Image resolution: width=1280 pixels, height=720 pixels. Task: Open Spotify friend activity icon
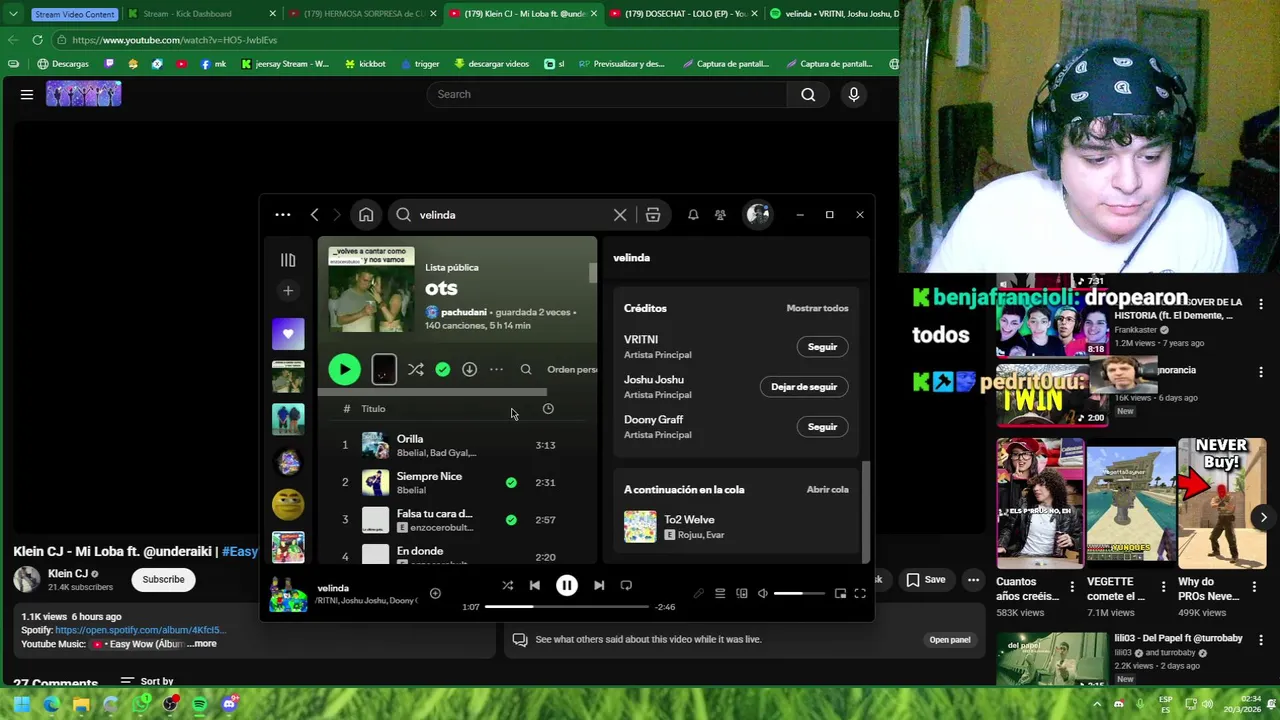click(x=720, y=215)
